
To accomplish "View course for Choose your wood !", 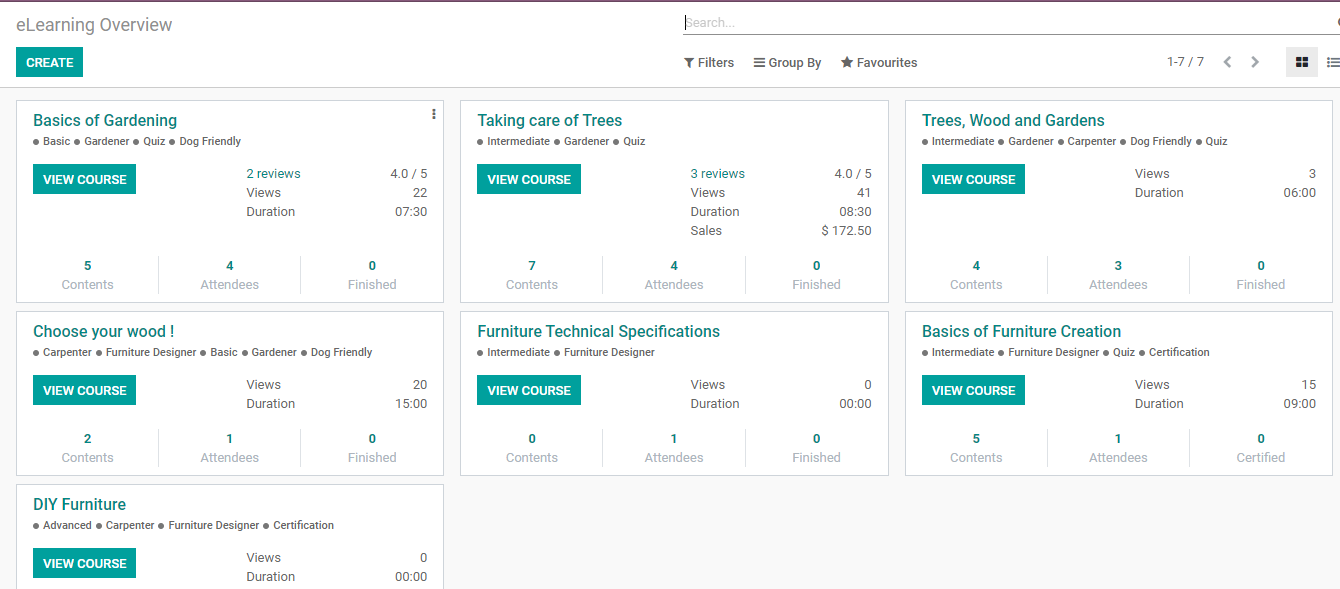I will [84, 390].
